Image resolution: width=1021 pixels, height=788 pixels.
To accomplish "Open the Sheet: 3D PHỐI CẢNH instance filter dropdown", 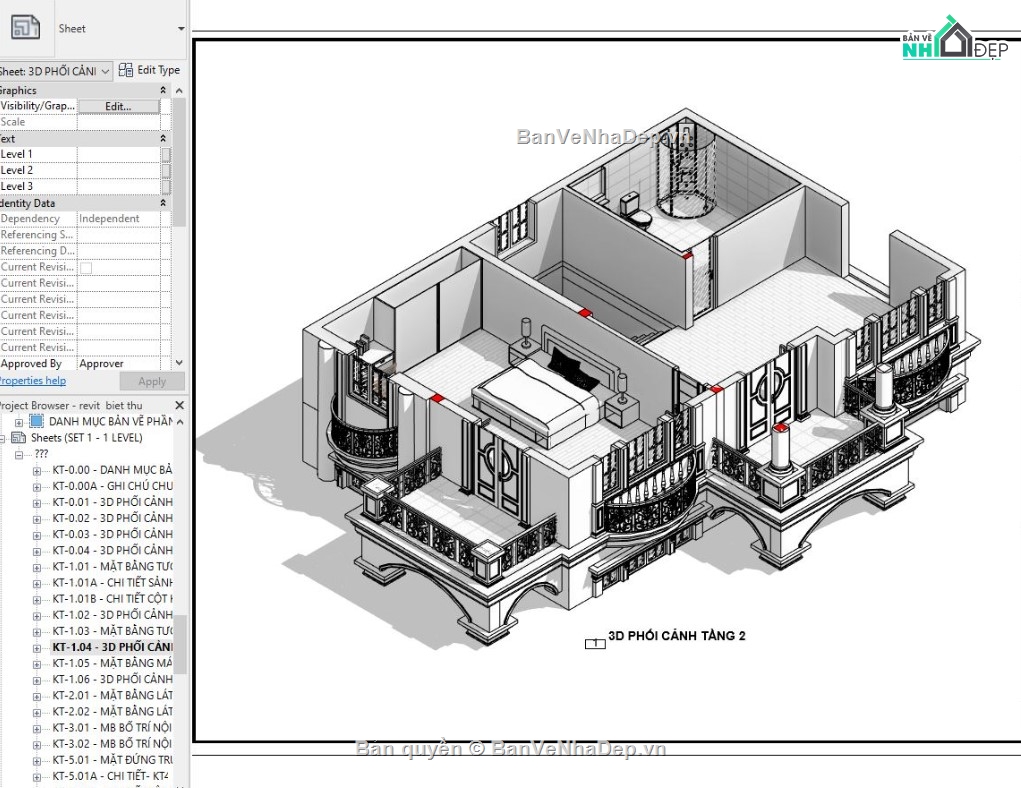I will (x=105, y=71).
